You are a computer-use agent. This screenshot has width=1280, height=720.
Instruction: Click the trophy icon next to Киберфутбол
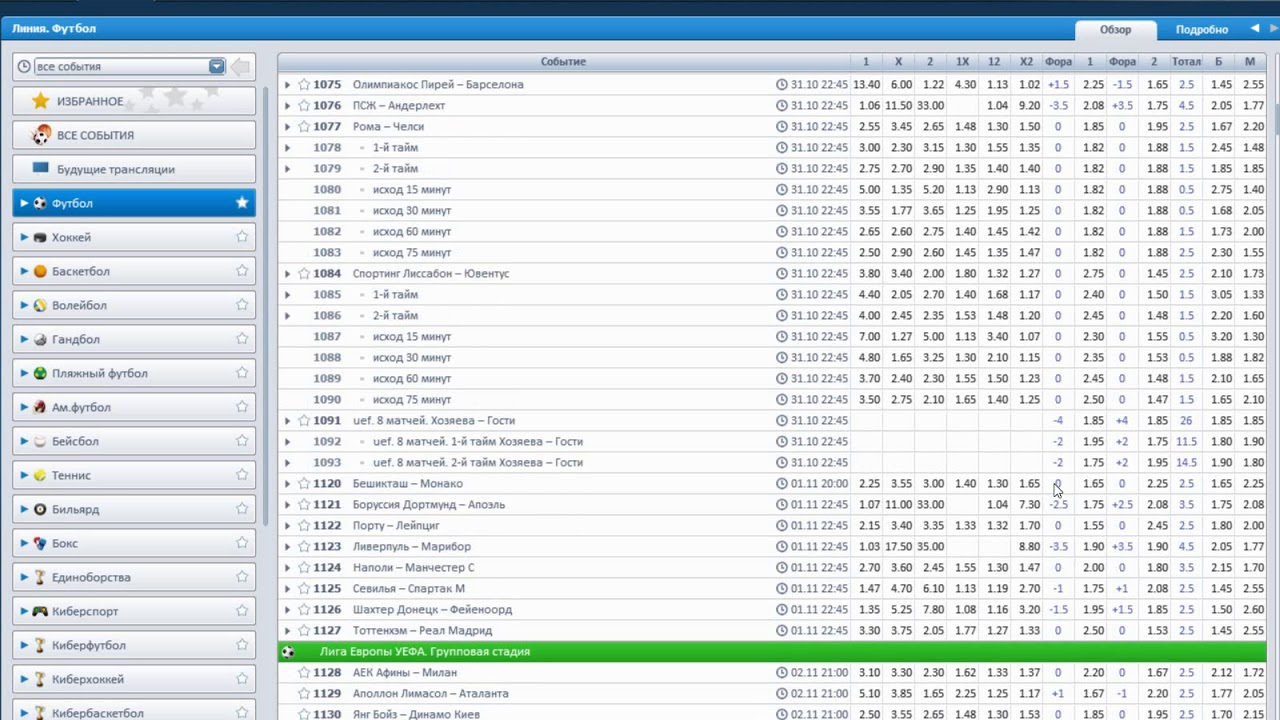click(x=40, y=645)
